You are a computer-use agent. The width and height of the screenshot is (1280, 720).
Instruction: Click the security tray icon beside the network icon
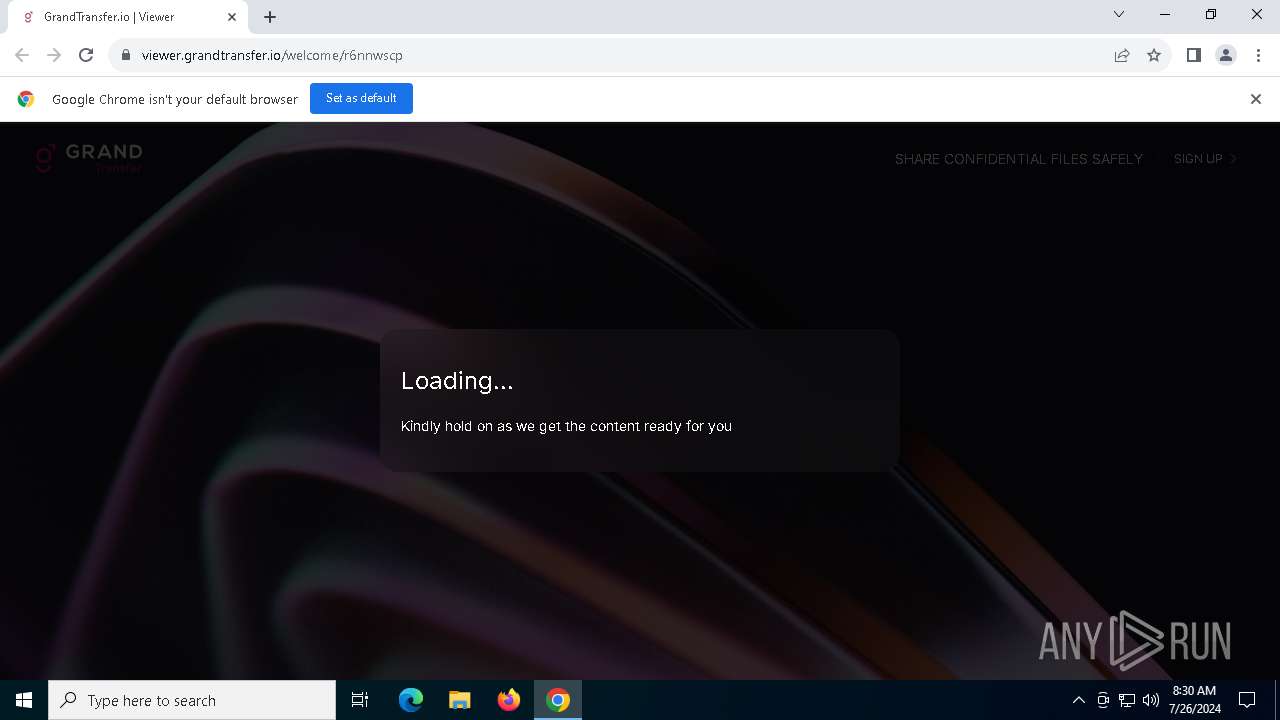[1103, 700]
